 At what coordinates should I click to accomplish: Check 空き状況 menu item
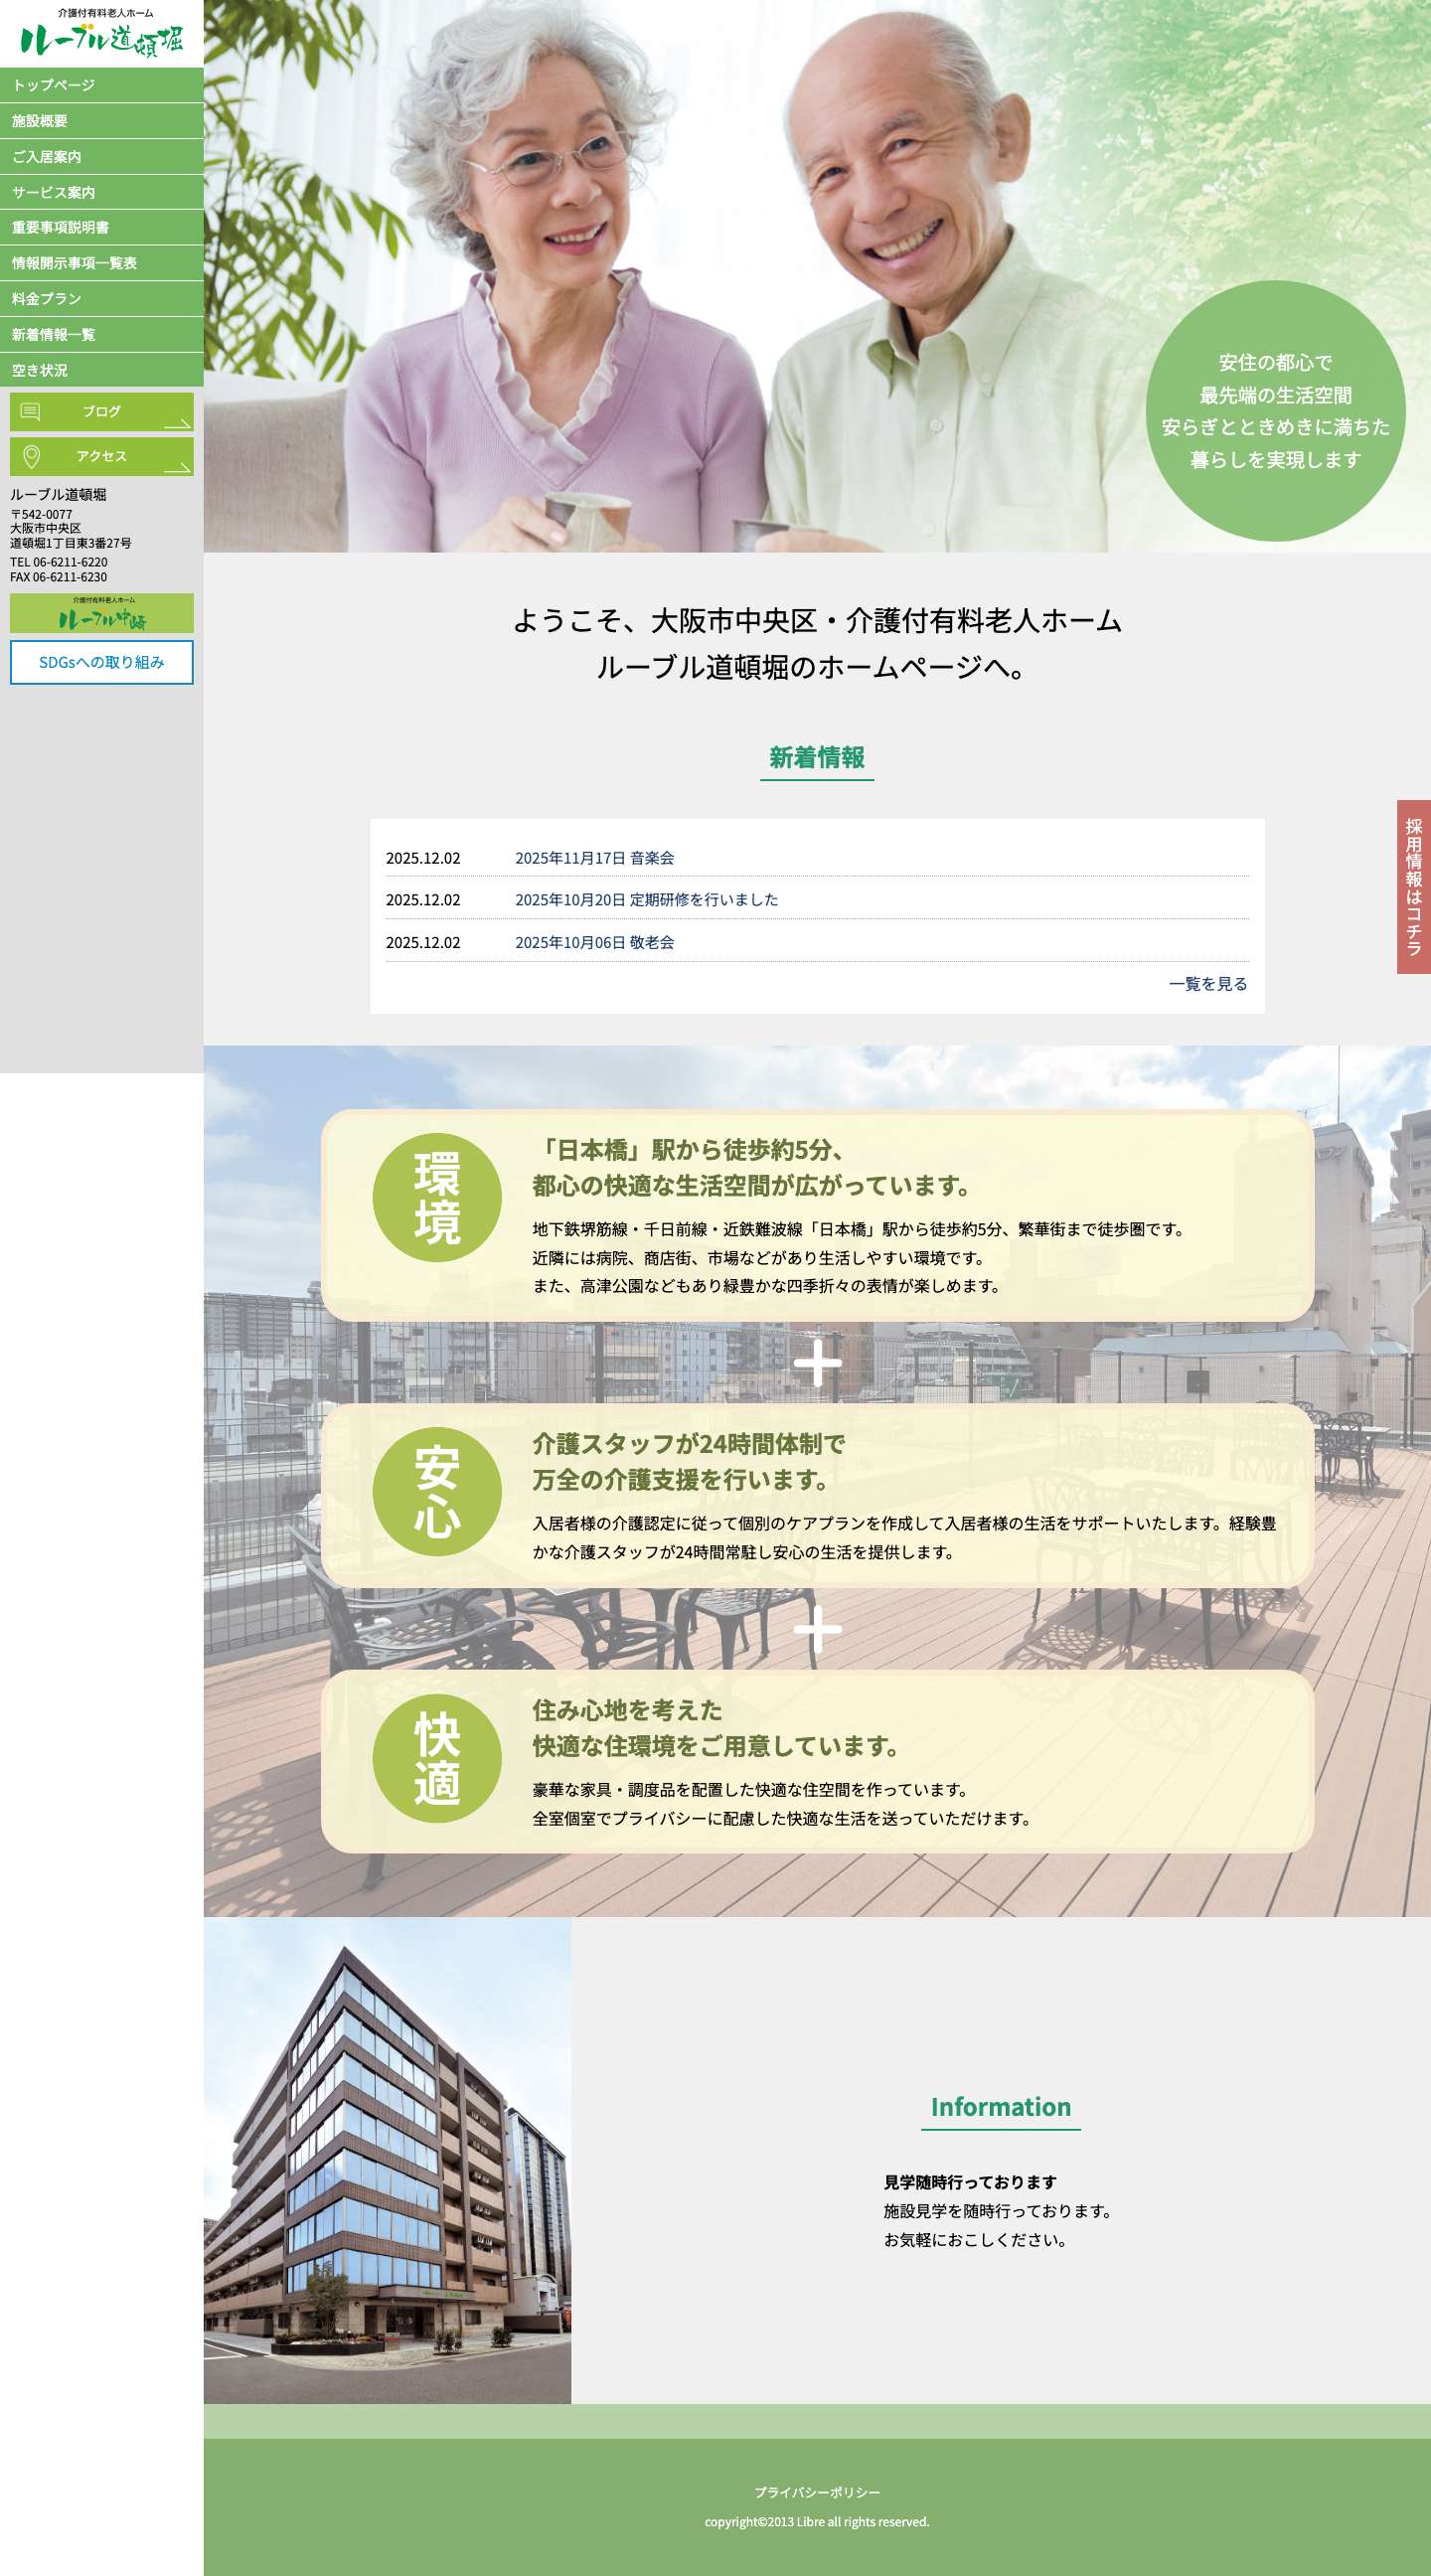click(102, 370)
